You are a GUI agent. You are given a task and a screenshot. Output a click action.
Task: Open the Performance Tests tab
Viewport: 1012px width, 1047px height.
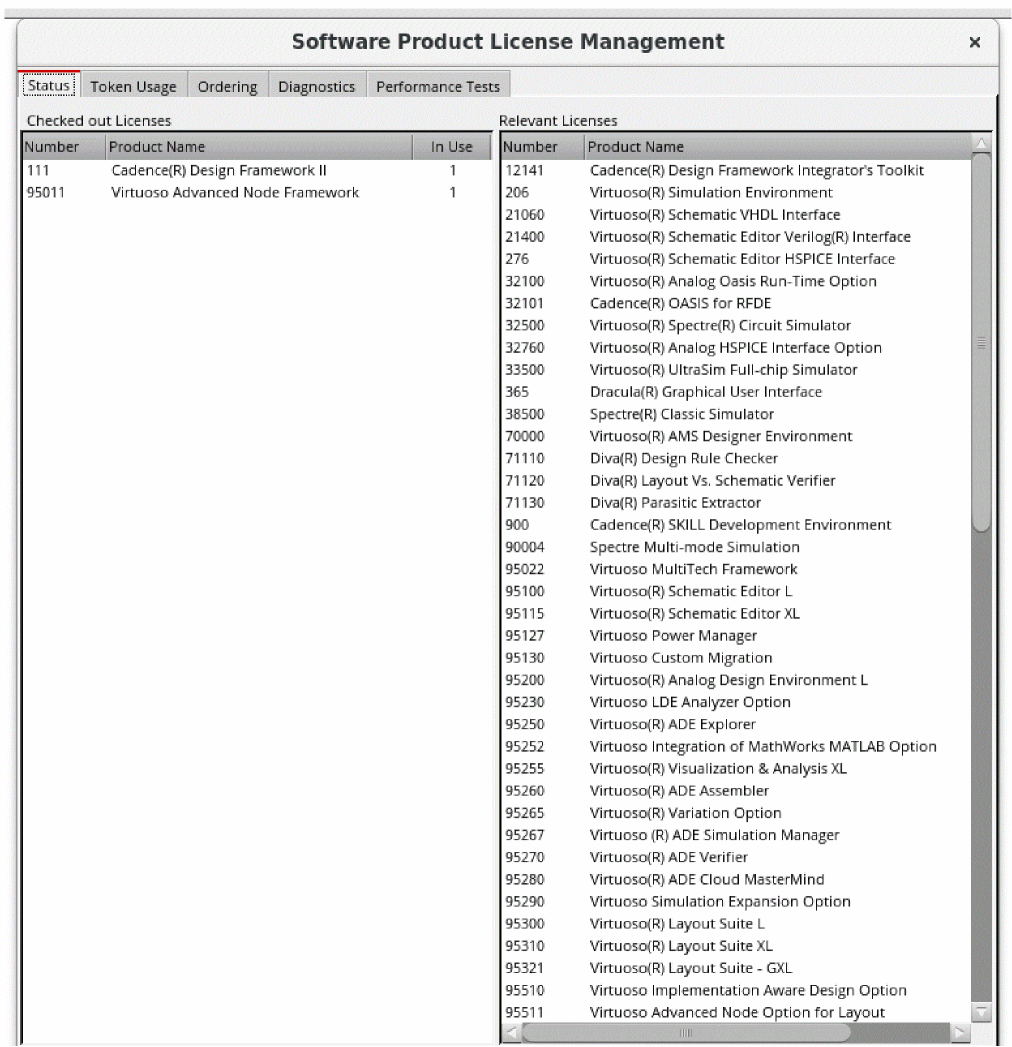pos(437,87)
